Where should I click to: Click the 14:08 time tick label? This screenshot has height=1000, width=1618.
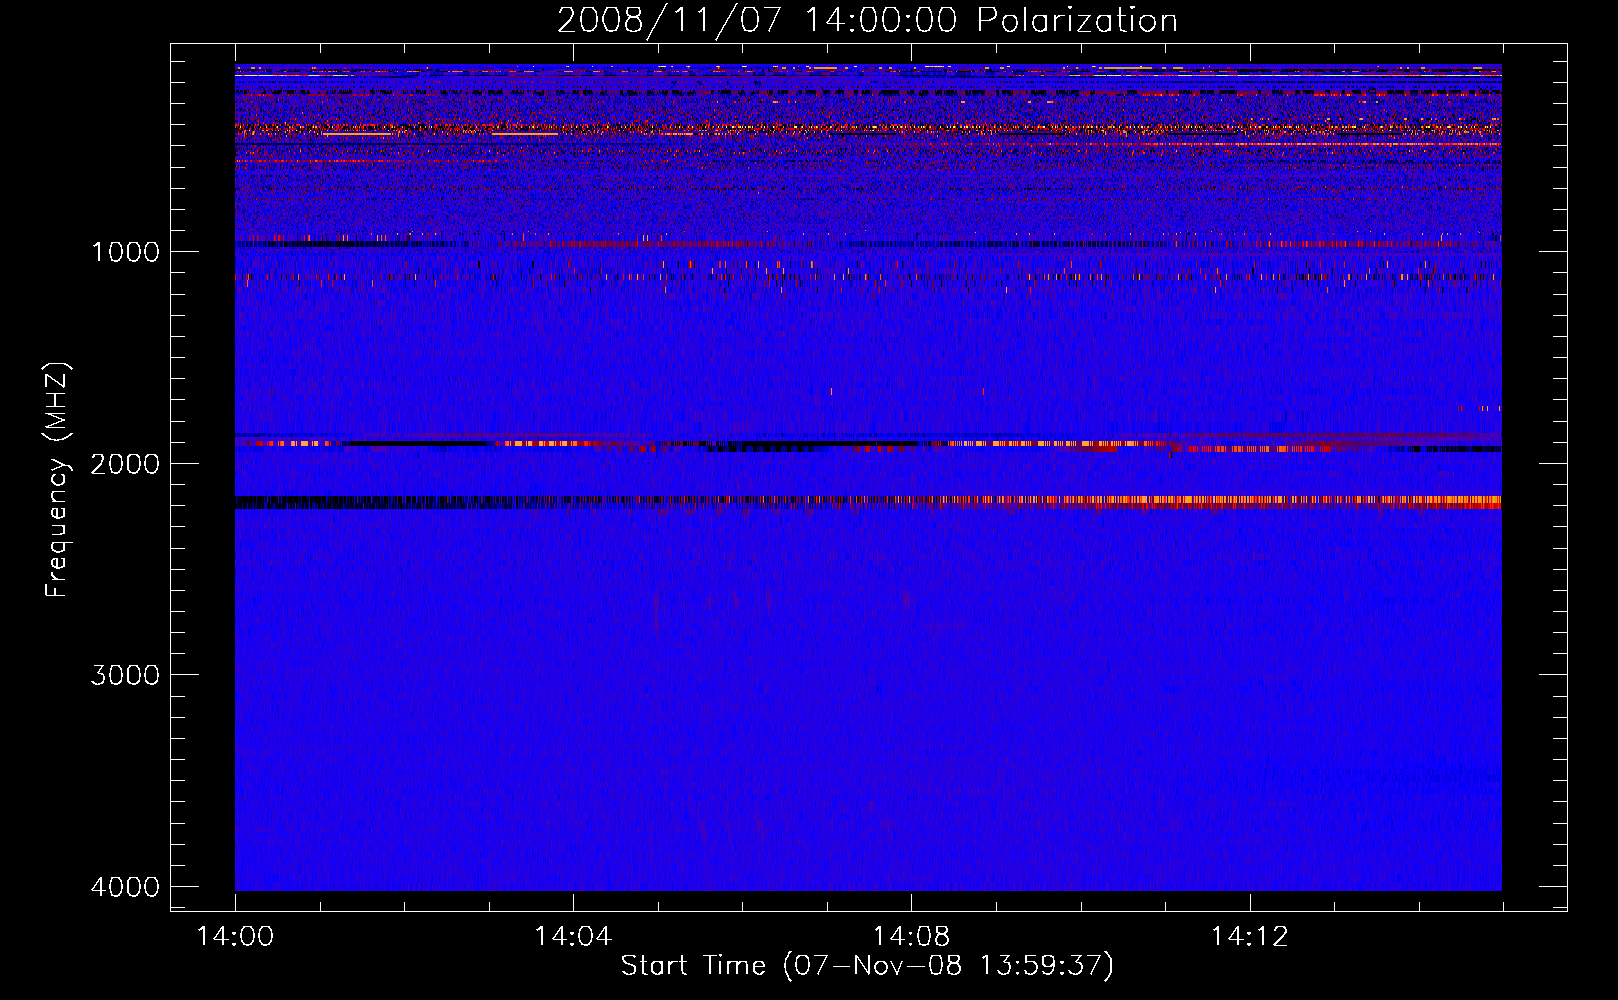(x=911, y=937)
